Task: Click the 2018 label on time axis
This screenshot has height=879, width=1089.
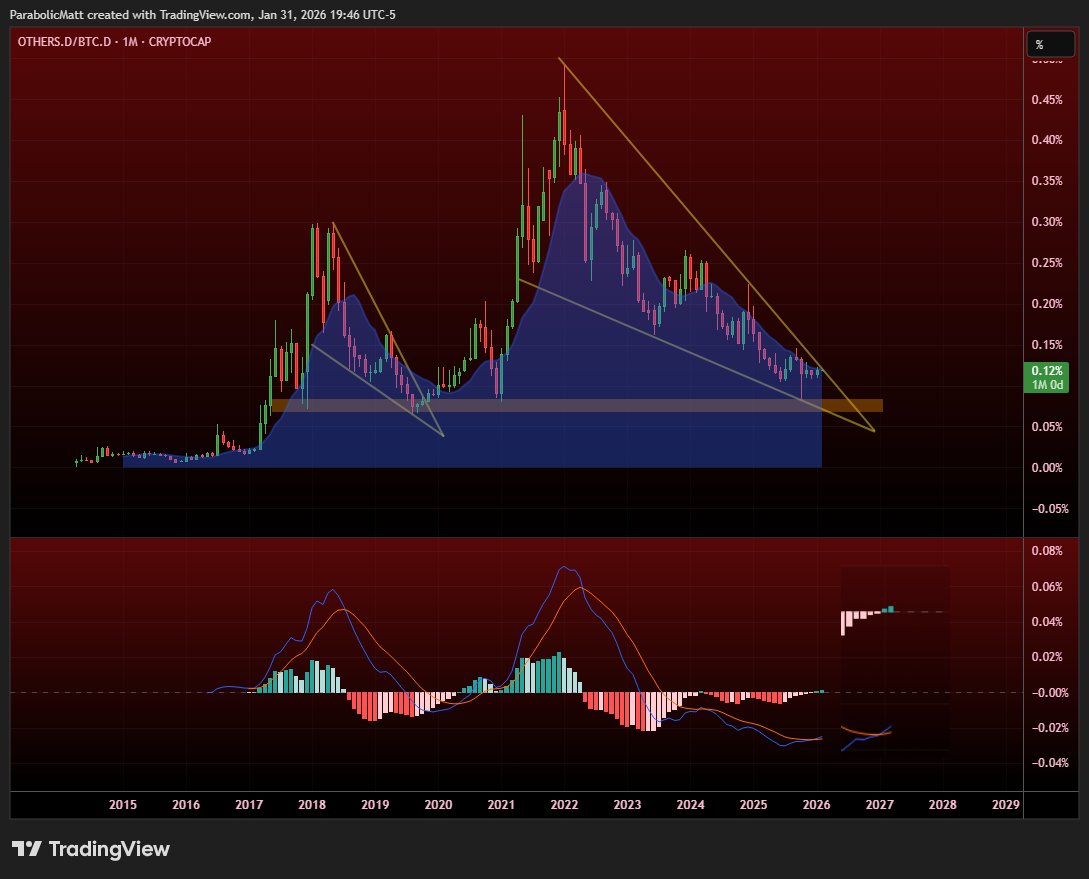Action: click(312, 804)
